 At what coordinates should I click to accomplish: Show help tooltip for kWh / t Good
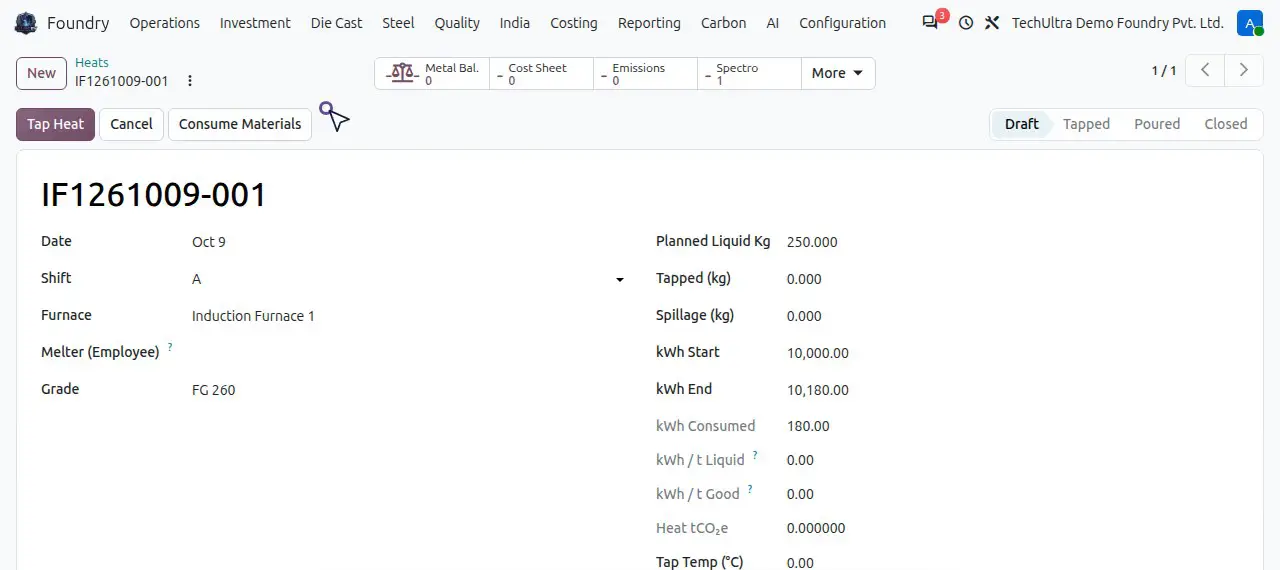click(x=750, y=489)
